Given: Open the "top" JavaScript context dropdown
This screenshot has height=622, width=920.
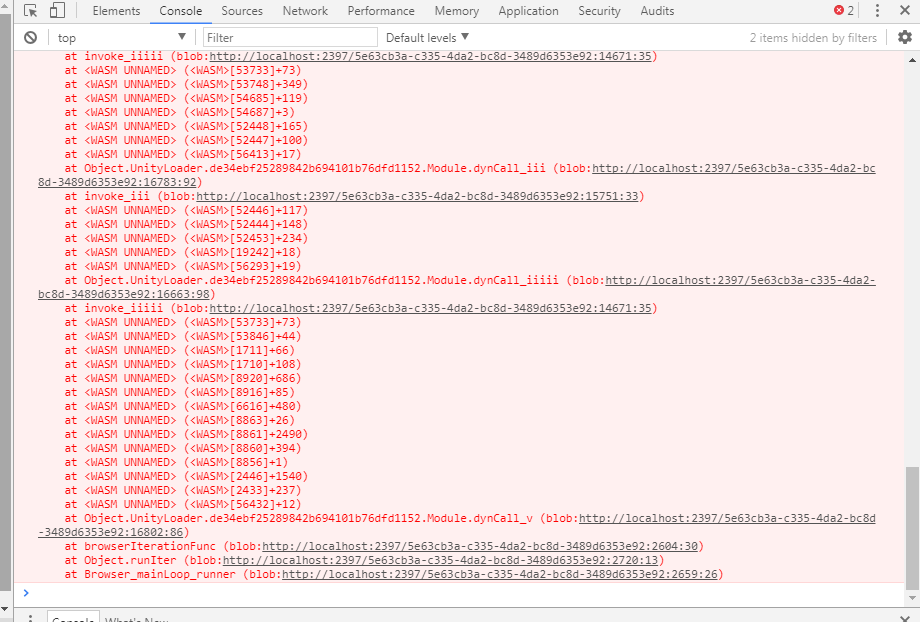Looking at the screenshot, I should pyautogui.click(x=121, y=37).
